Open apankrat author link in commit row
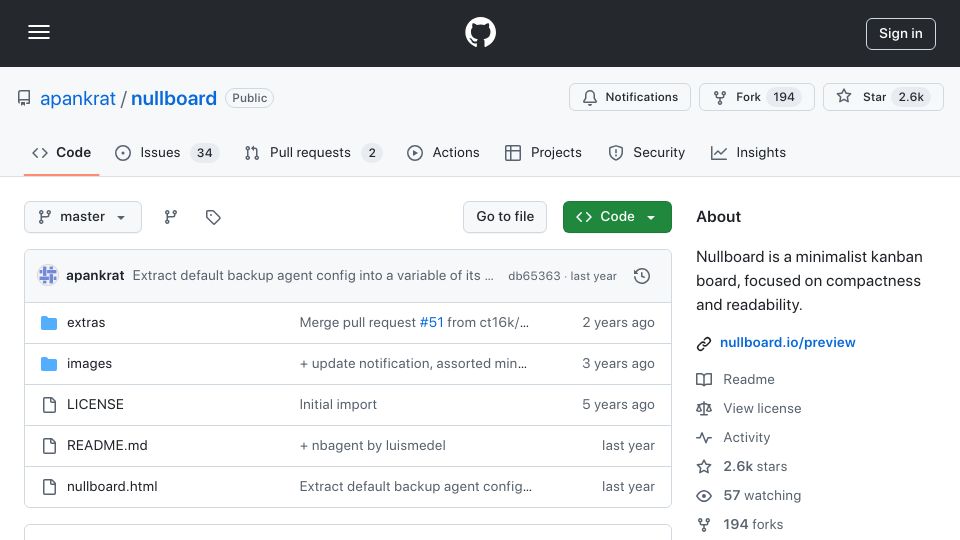Screen dimensions: 960x540 [95, 276]
